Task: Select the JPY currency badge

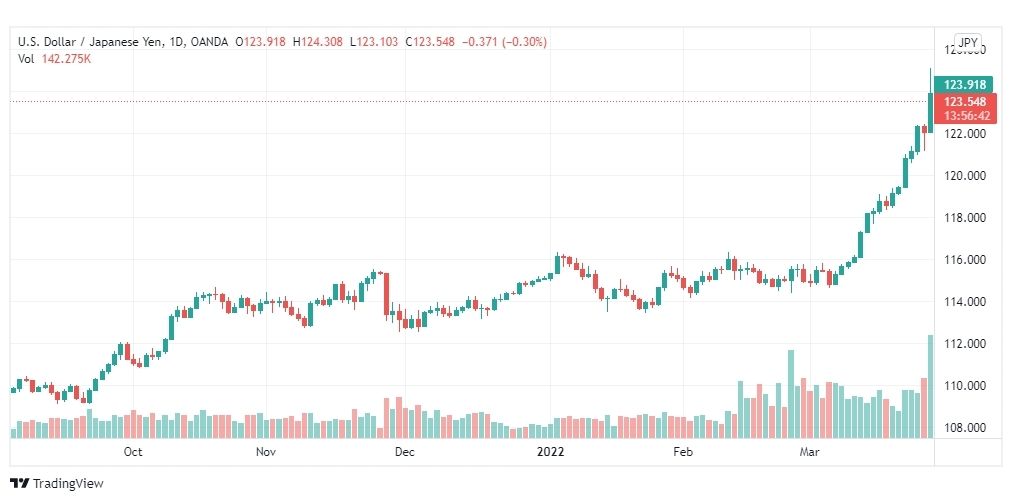Action: click(x=967, y=43)
